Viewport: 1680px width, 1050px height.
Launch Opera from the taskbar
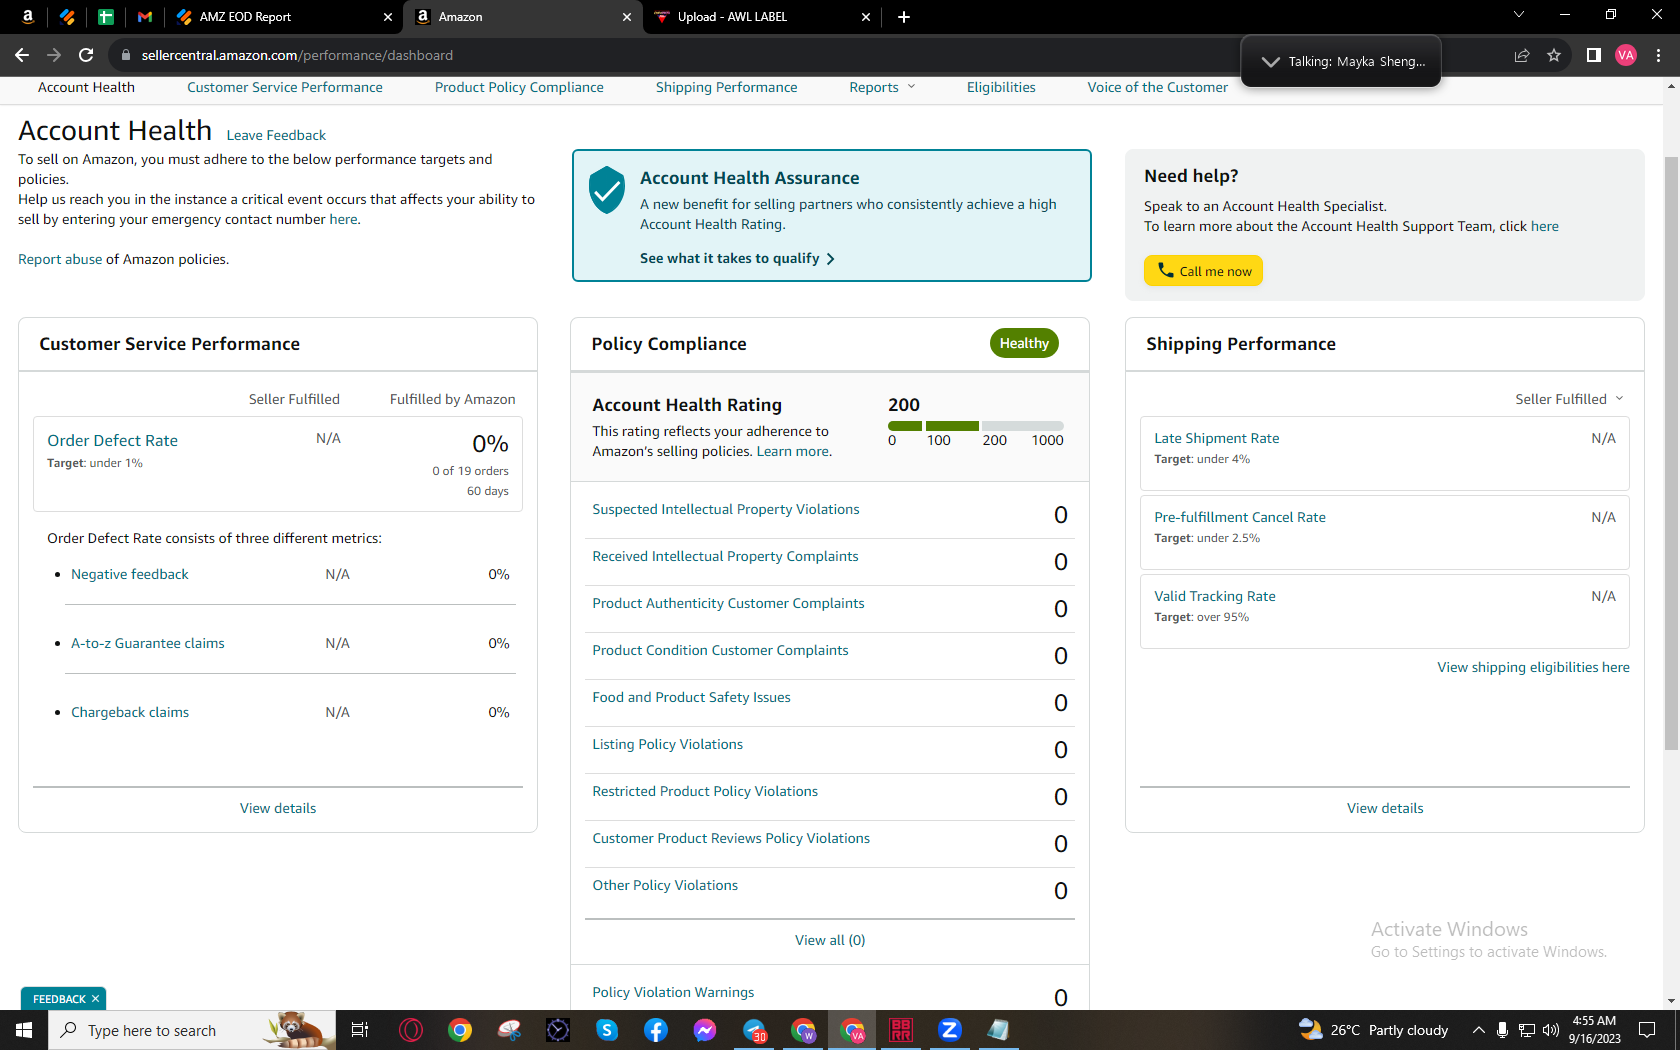411,1030
